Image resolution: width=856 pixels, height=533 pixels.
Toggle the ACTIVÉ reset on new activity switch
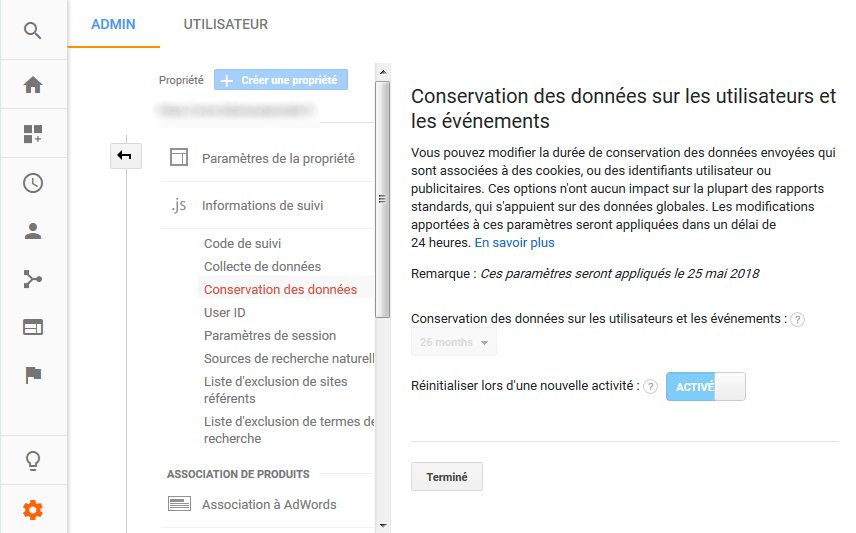(705, 387)
